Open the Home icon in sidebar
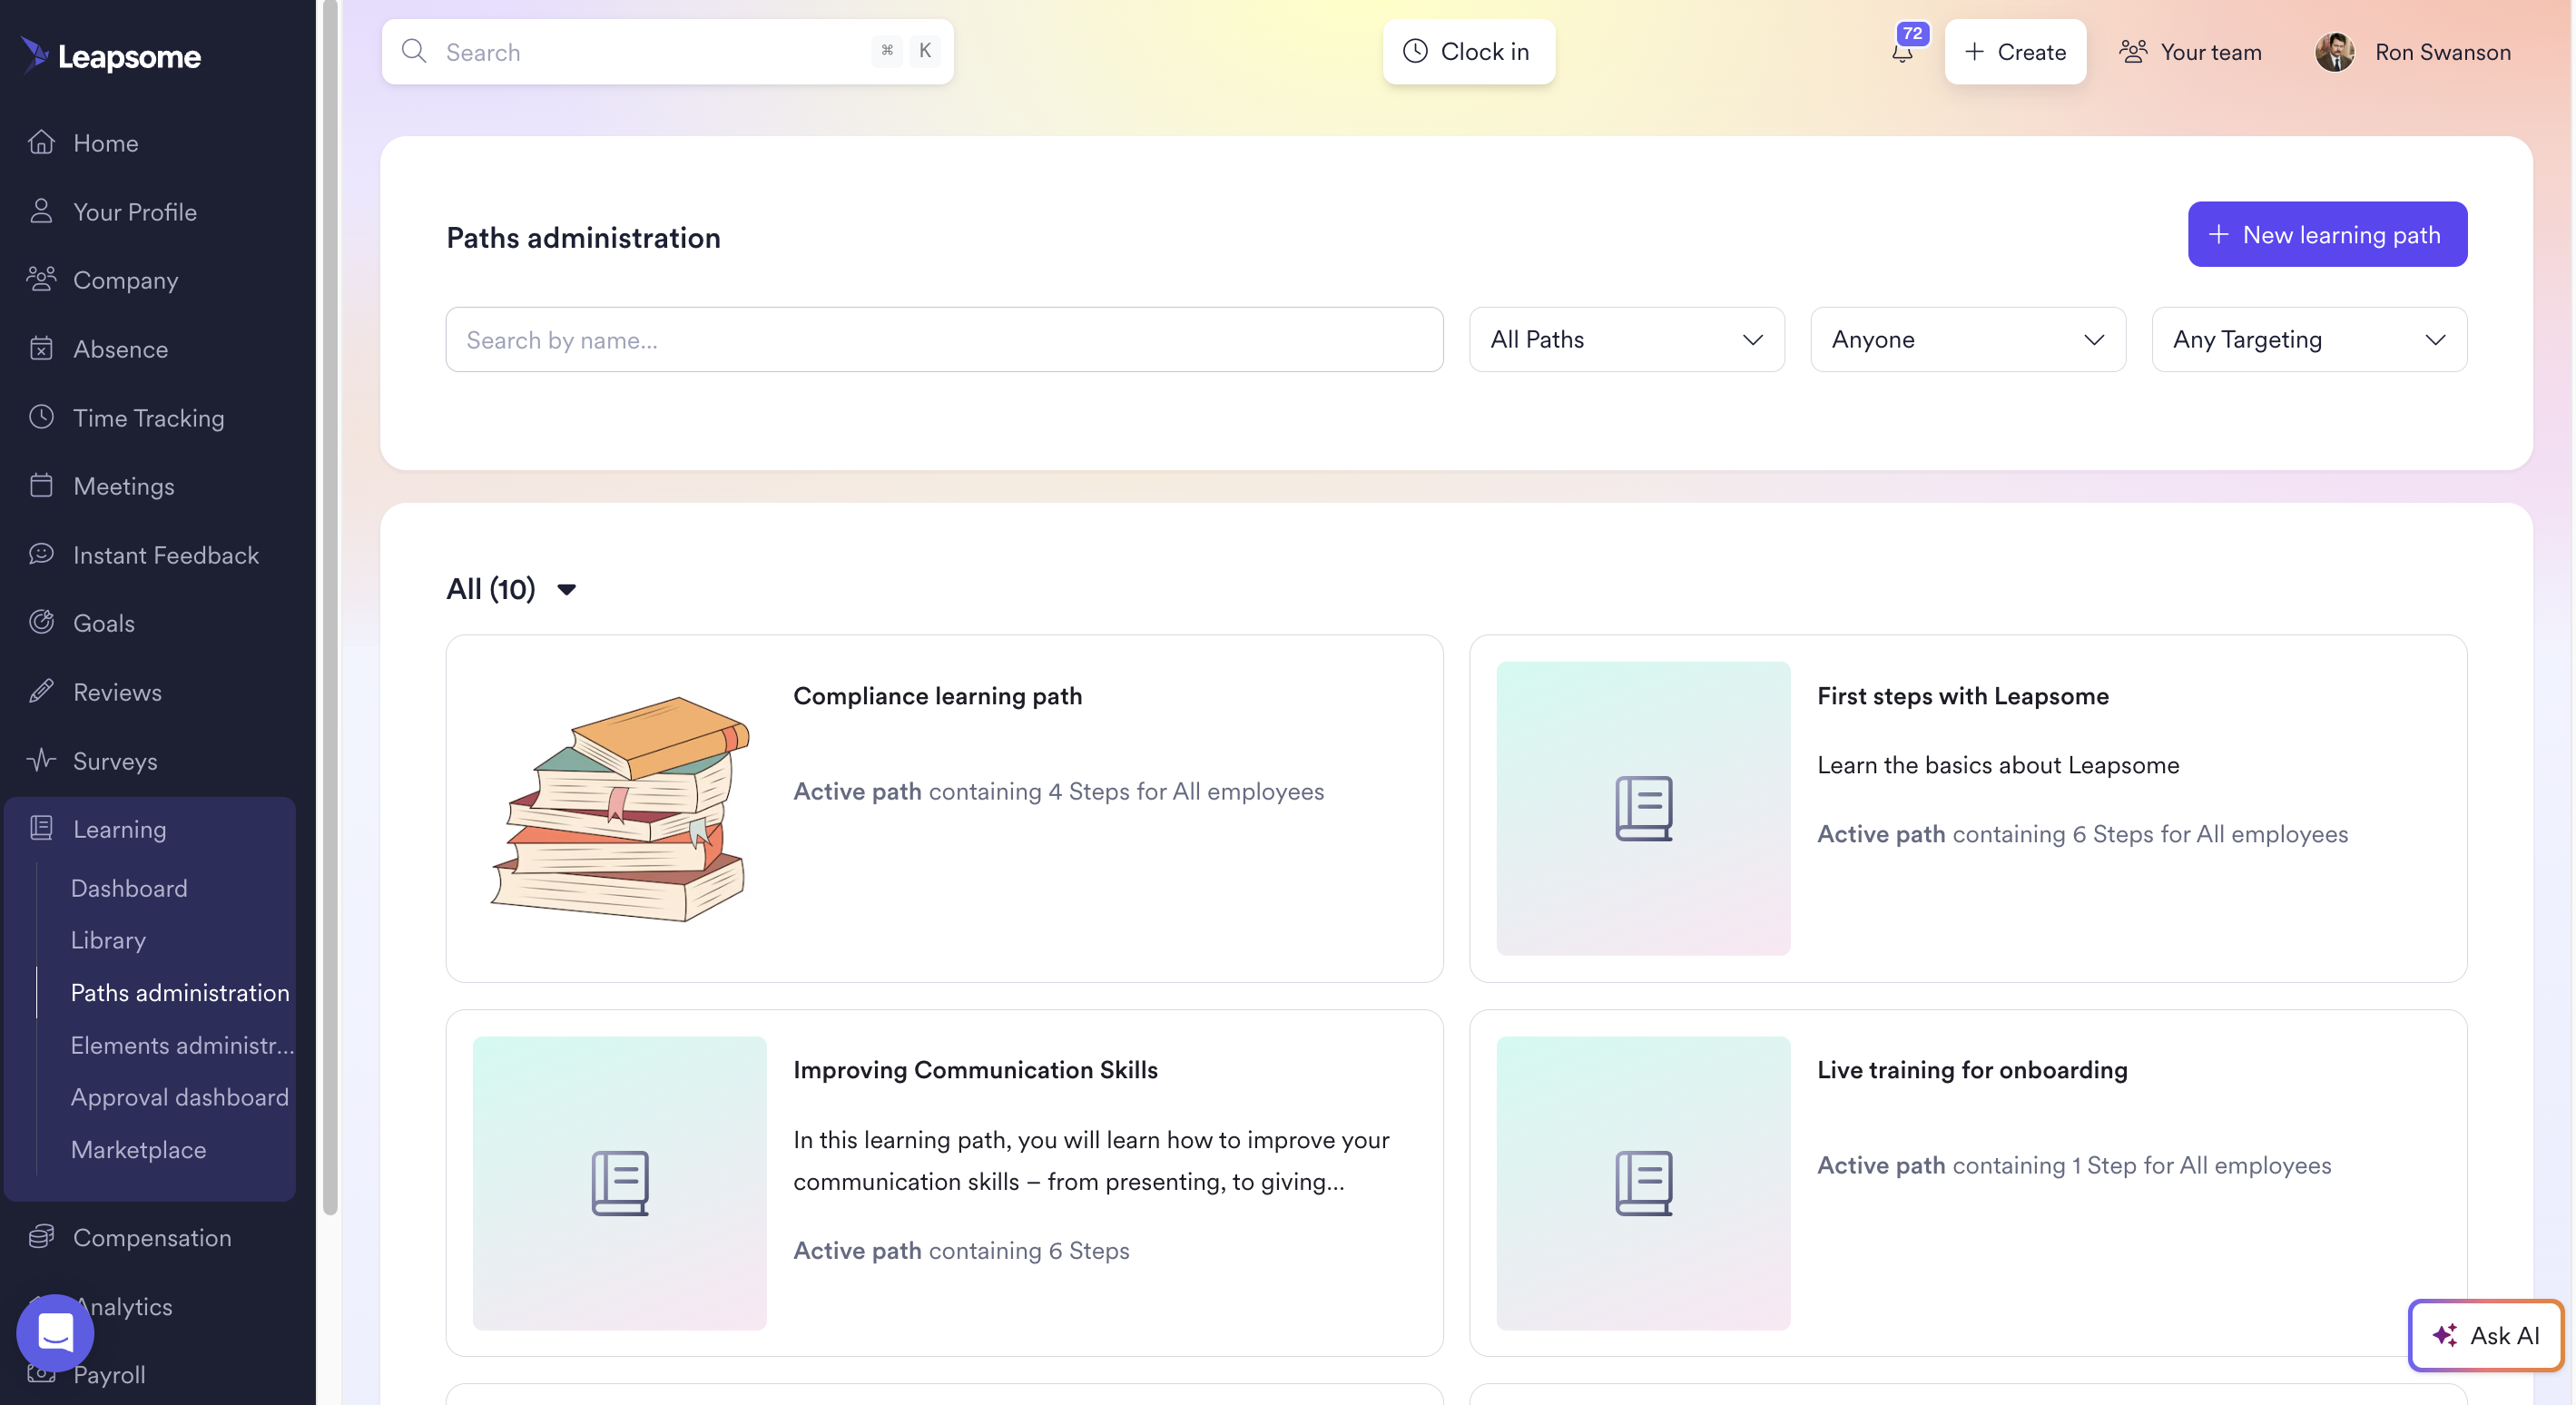 pyautogui.click(x=41, y=142)
